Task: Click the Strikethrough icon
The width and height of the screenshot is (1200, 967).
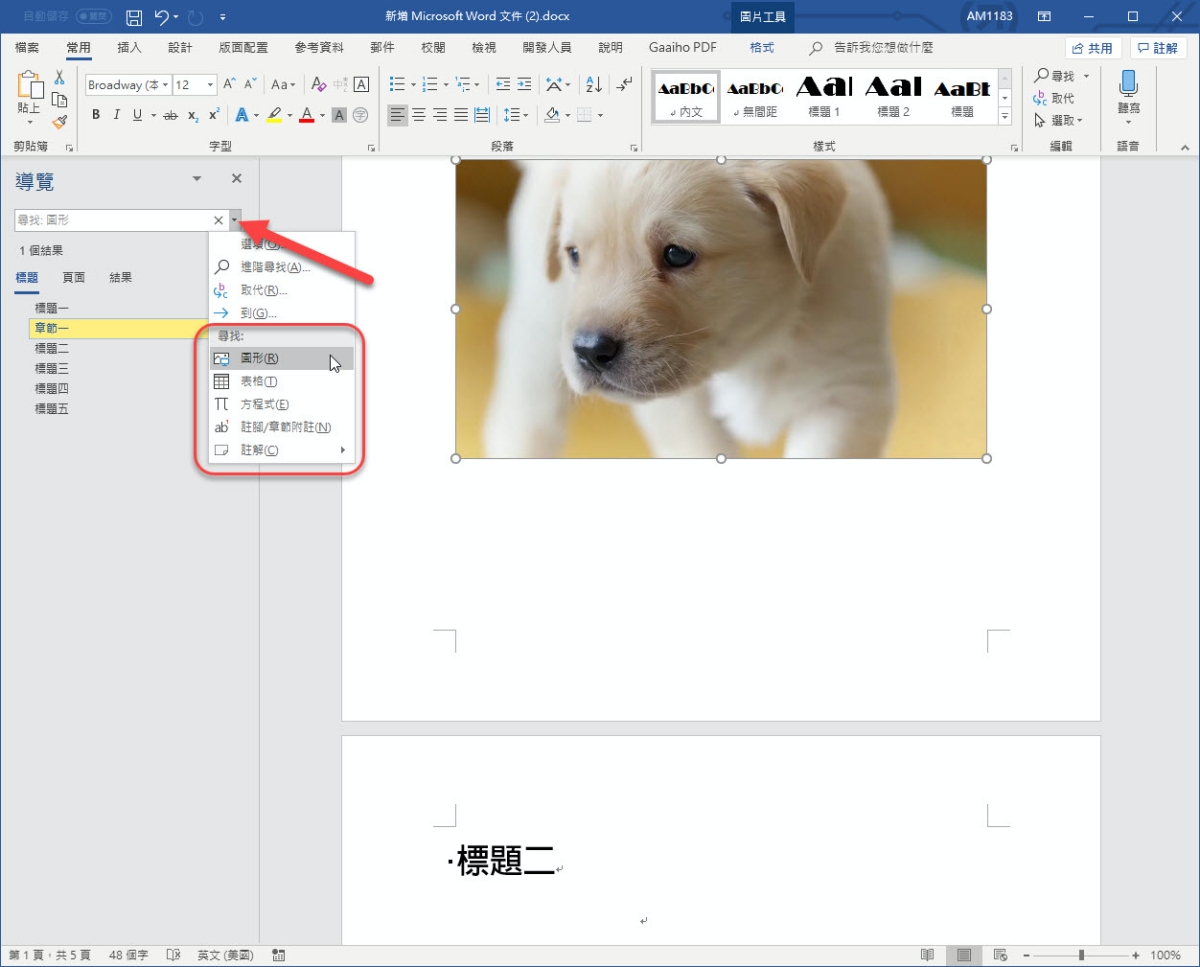Action: (170, 115)
